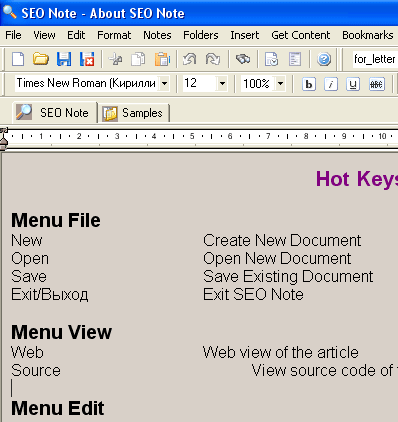Open the font name dropdown
Image resolution: width=398 pixels, height=422 pixels.
click(x=164, y=83)
